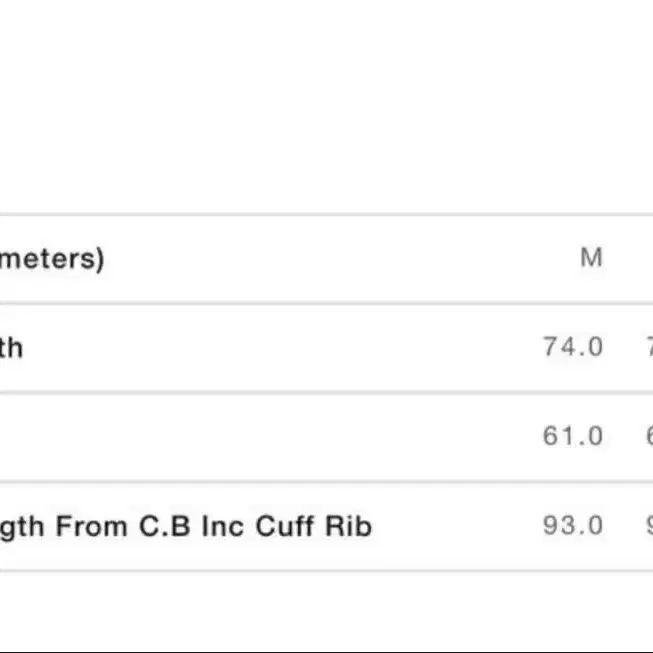Screen dimensions: 653x653
Task: Click the word "Rib" in the row label
Action: pyautogui.click(x=348, y=526)
